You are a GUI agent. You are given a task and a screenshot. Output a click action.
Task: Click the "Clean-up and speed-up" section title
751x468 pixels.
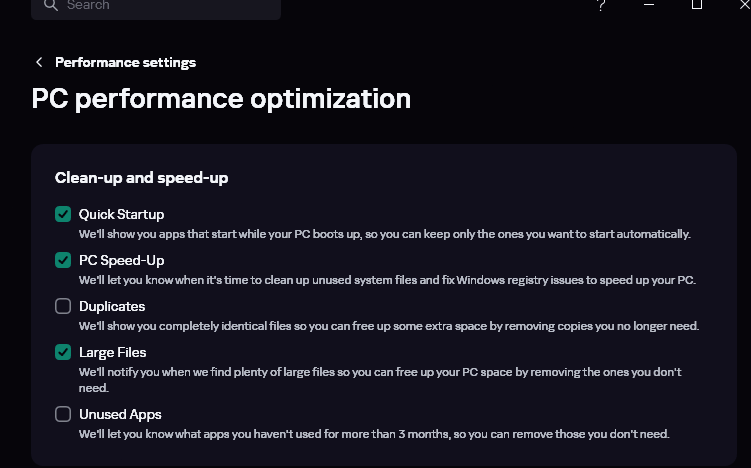click(x=141, y=178)
